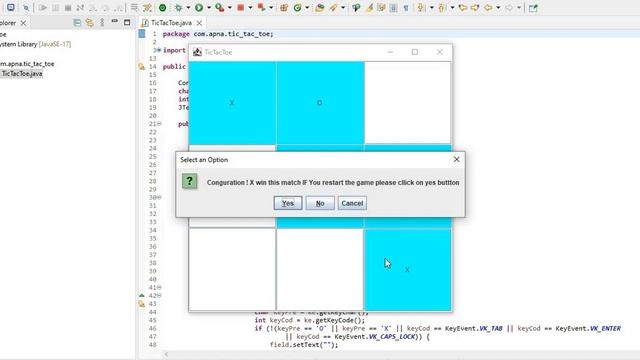Screen dimensions: 640x360
Task: Click the empty bottom-left game cell
Action: point(232,269)
